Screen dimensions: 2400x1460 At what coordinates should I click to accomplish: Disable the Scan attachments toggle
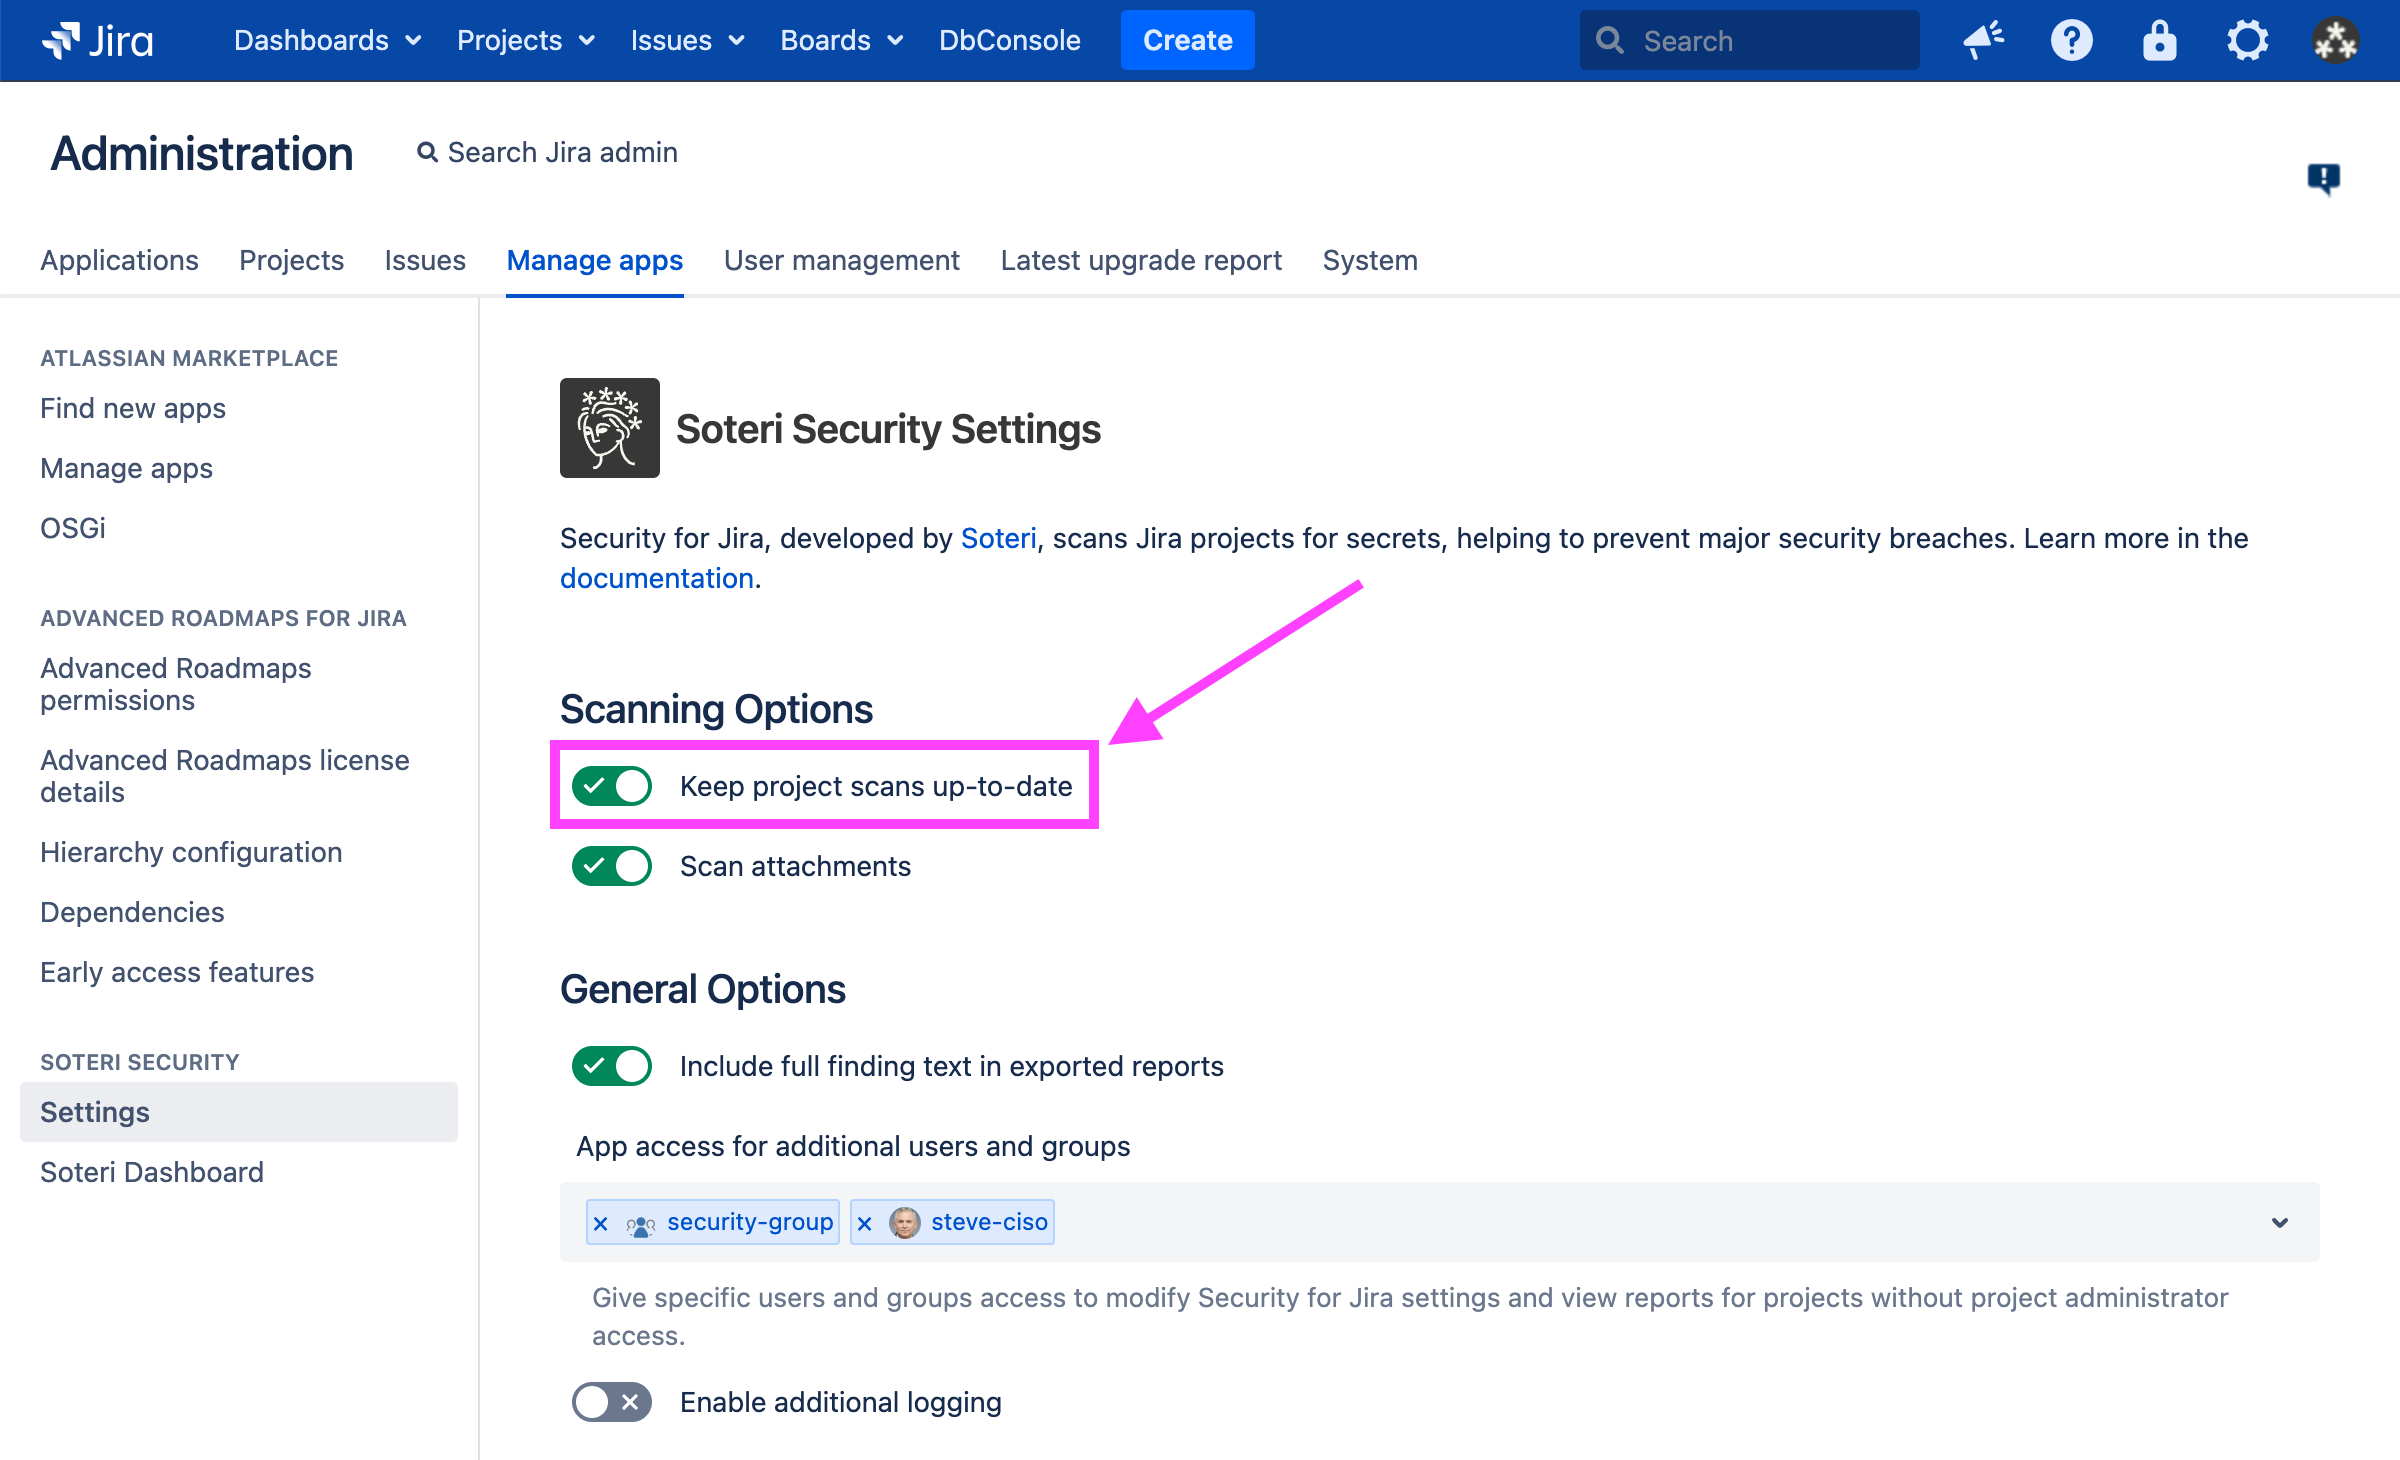[x=612, y=866]
